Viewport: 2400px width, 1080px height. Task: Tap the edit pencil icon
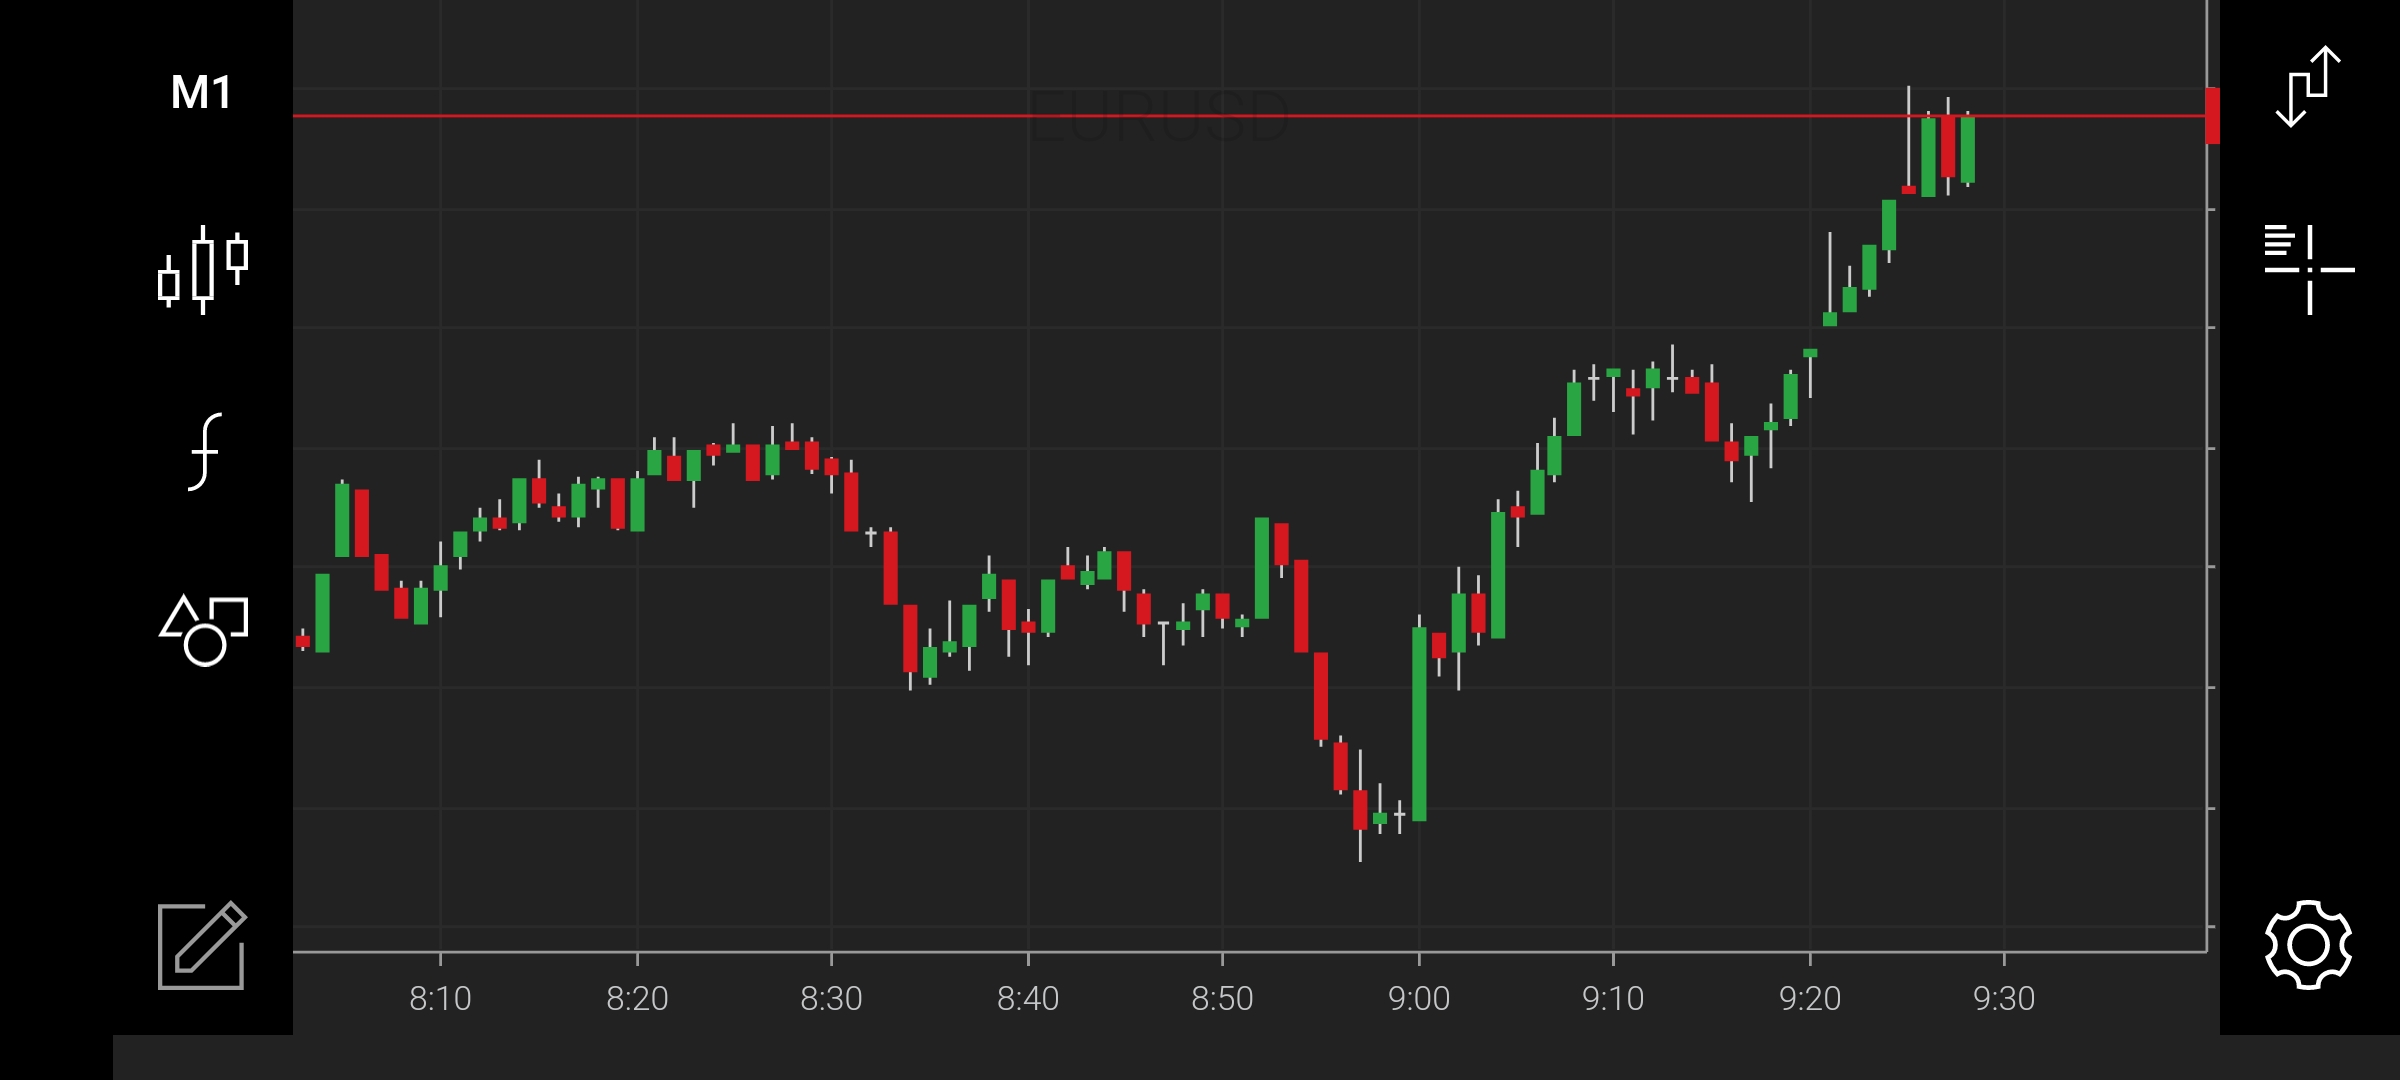point(202,945)
